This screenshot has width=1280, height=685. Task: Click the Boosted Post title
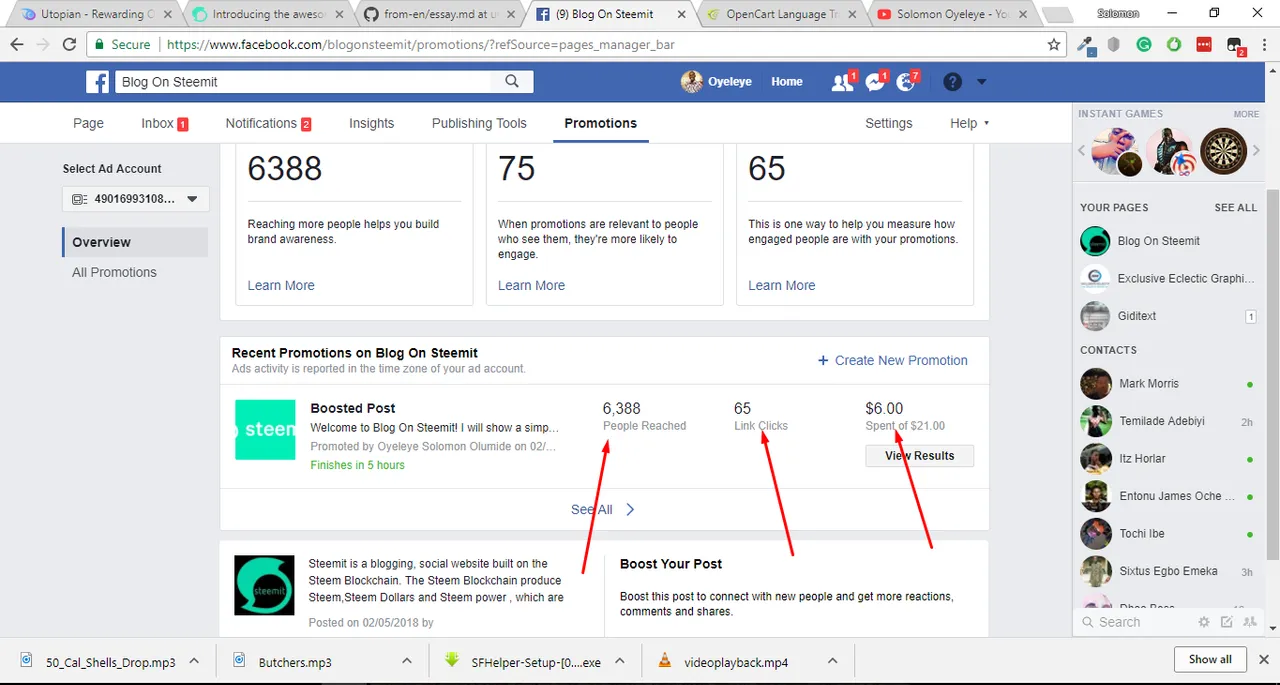point(353,408)
